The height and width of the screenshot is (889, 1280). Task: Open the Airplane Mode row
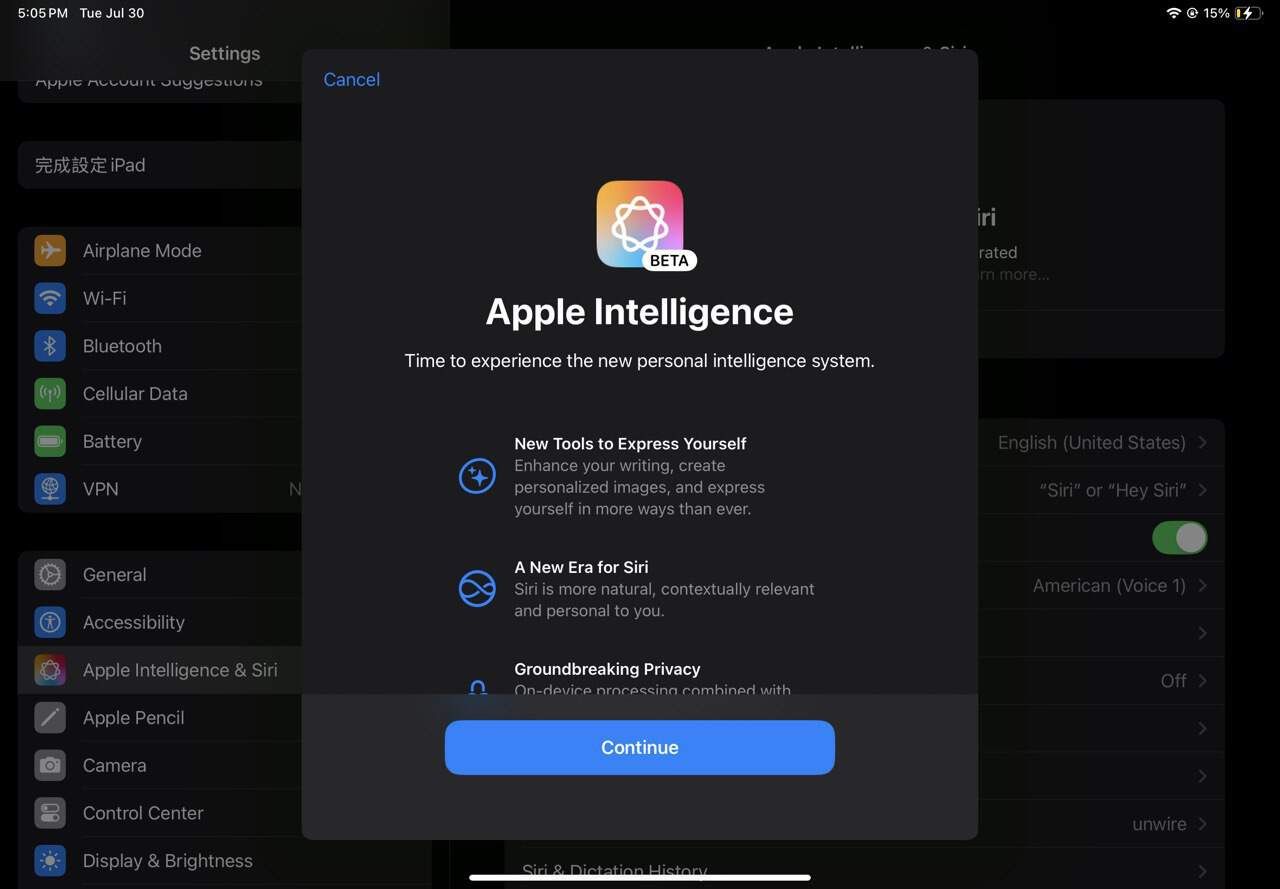tap(160, 250)
